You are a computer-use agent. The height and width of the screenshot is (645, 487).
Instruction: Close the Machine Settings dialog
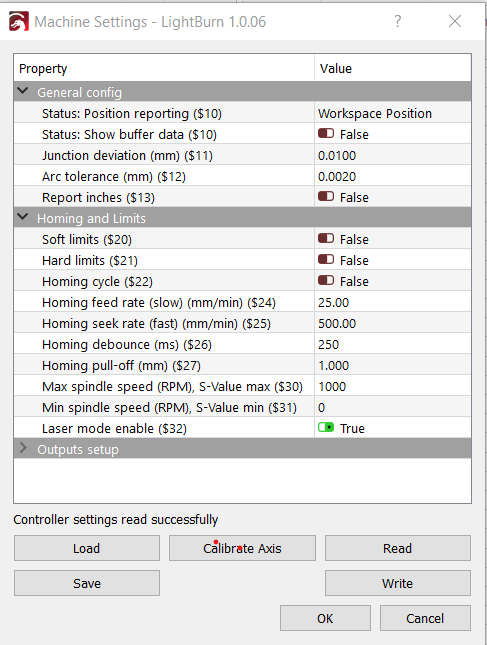(x=455, y=21)
